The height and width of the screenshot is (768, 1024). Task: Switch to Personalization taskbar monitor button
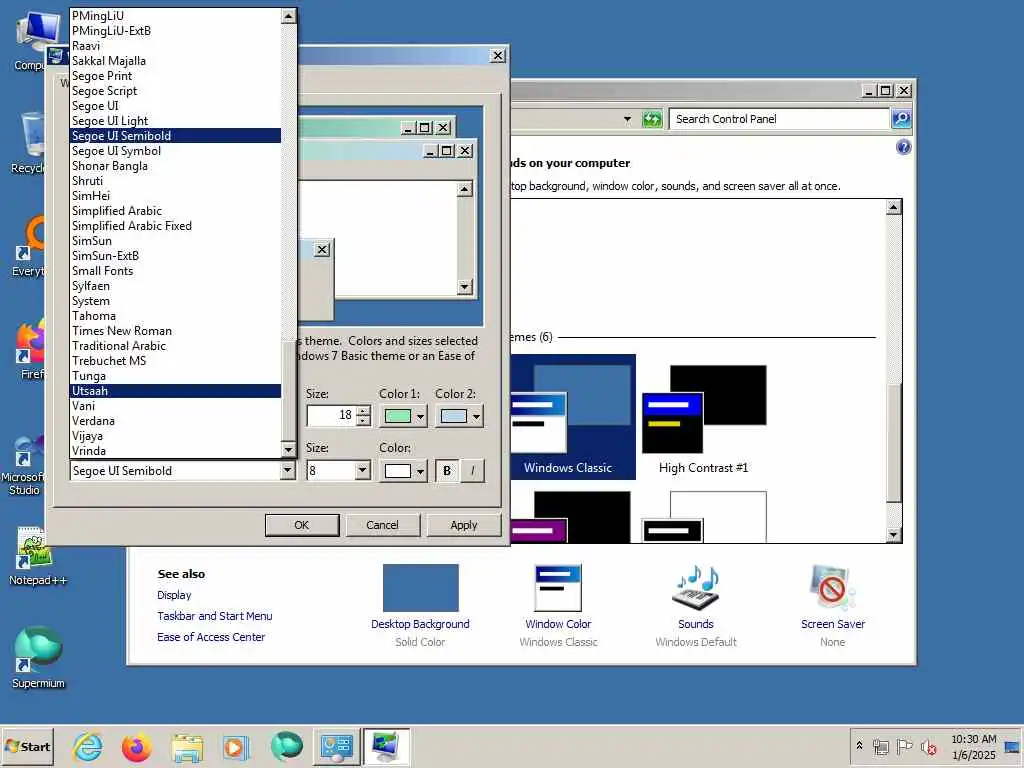tap(386, 746)
